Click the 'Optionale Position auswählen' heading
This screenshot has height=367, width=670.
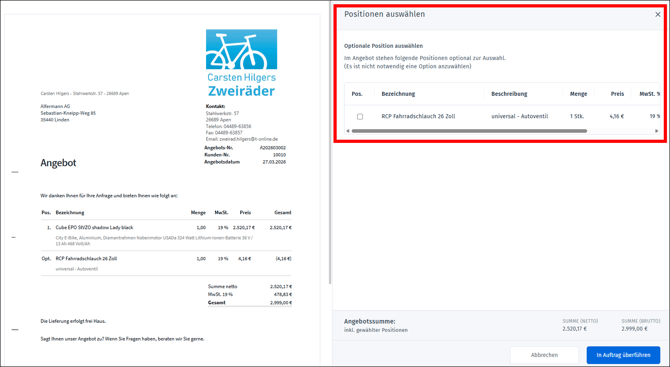383,46
